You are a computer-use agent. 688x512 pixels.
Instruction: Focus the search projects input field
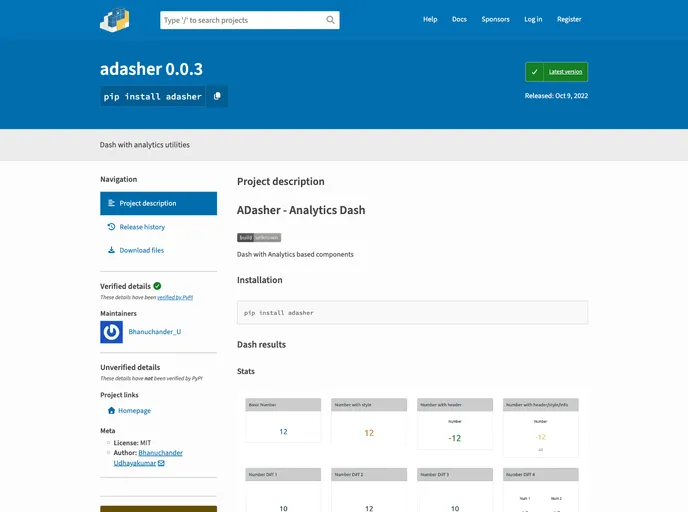(240, 20)
